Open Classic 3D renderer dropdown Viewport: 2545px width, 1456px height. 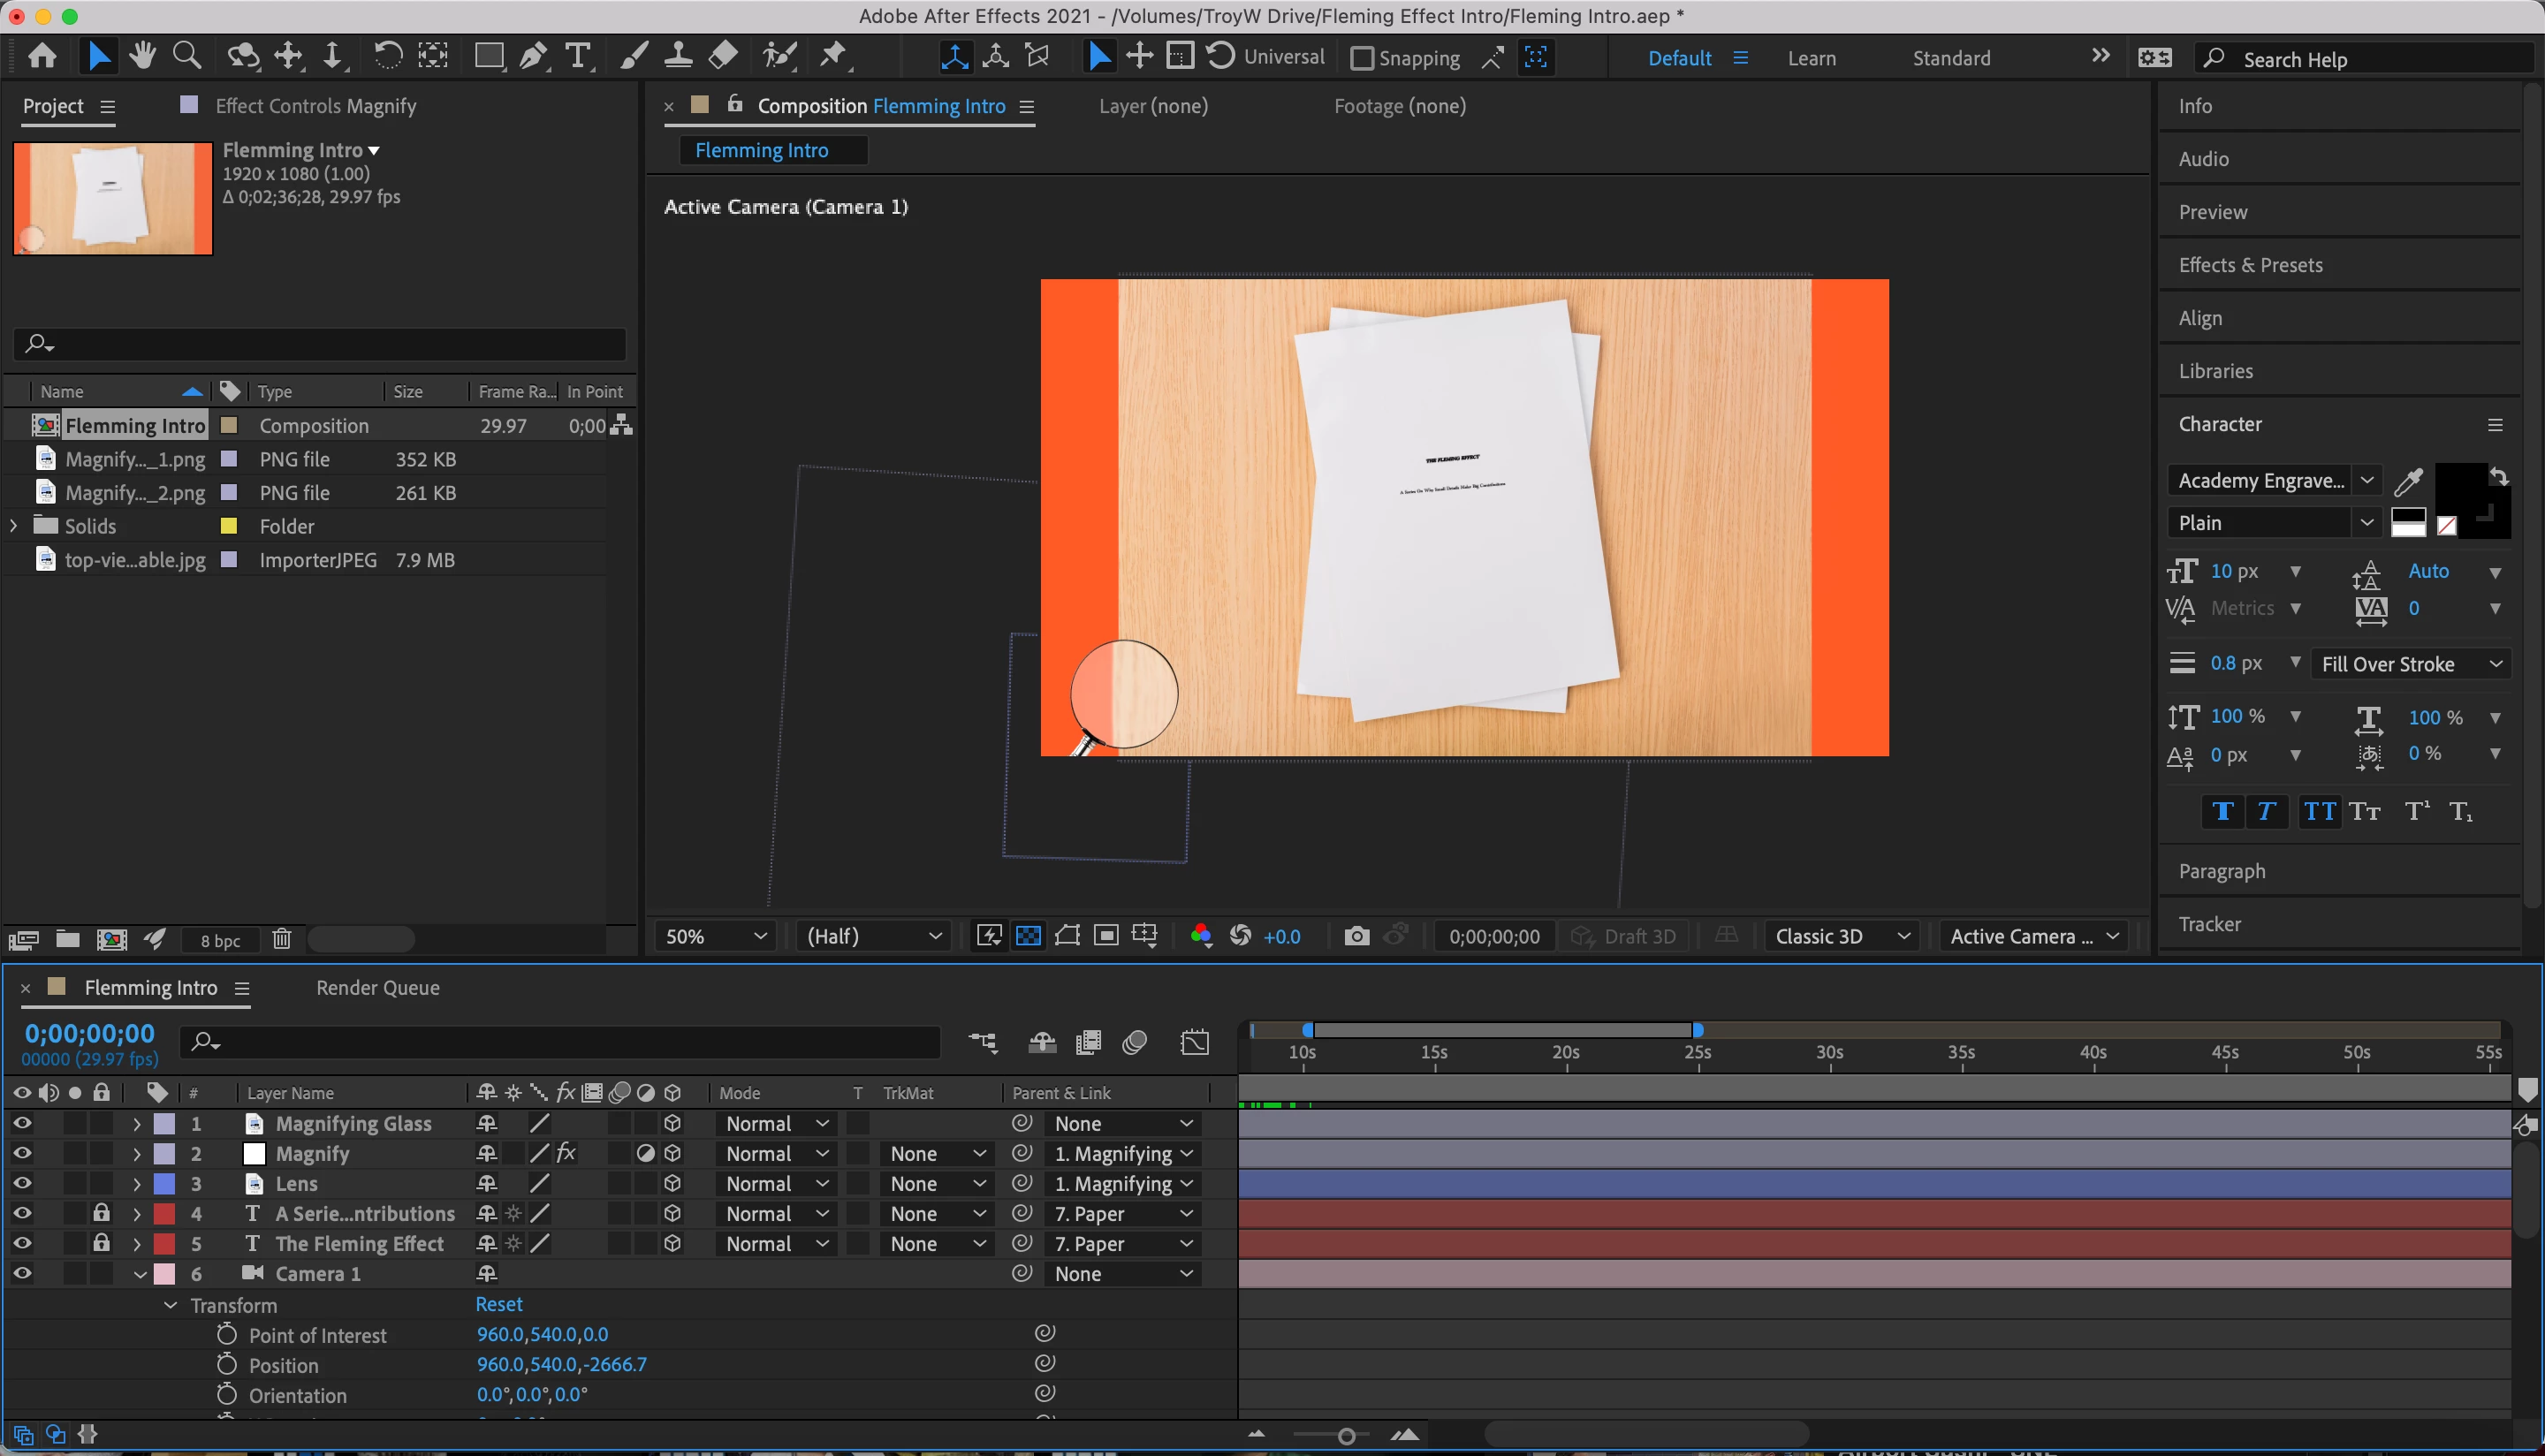(x=1841, y=936)
